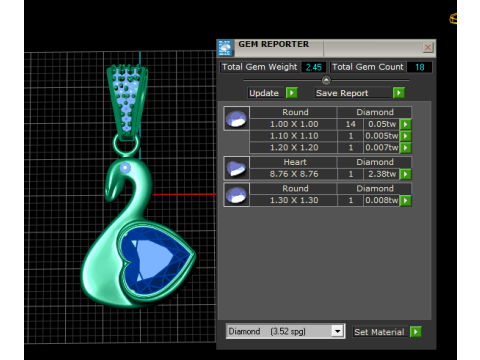Collapse the header using the round arrow handle

click(x=326, y=80)
